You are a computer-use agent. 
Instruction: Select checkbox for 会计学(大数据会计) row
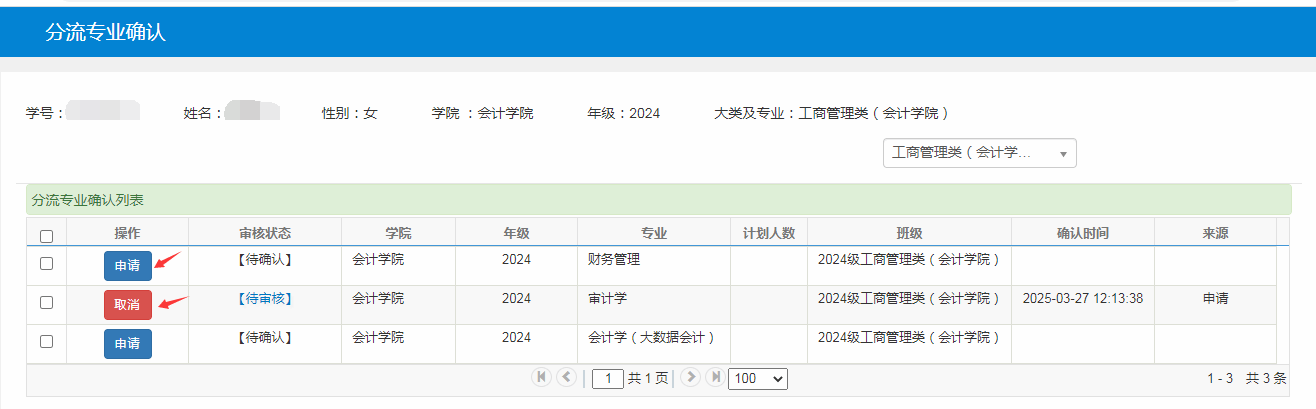[46, 342]
